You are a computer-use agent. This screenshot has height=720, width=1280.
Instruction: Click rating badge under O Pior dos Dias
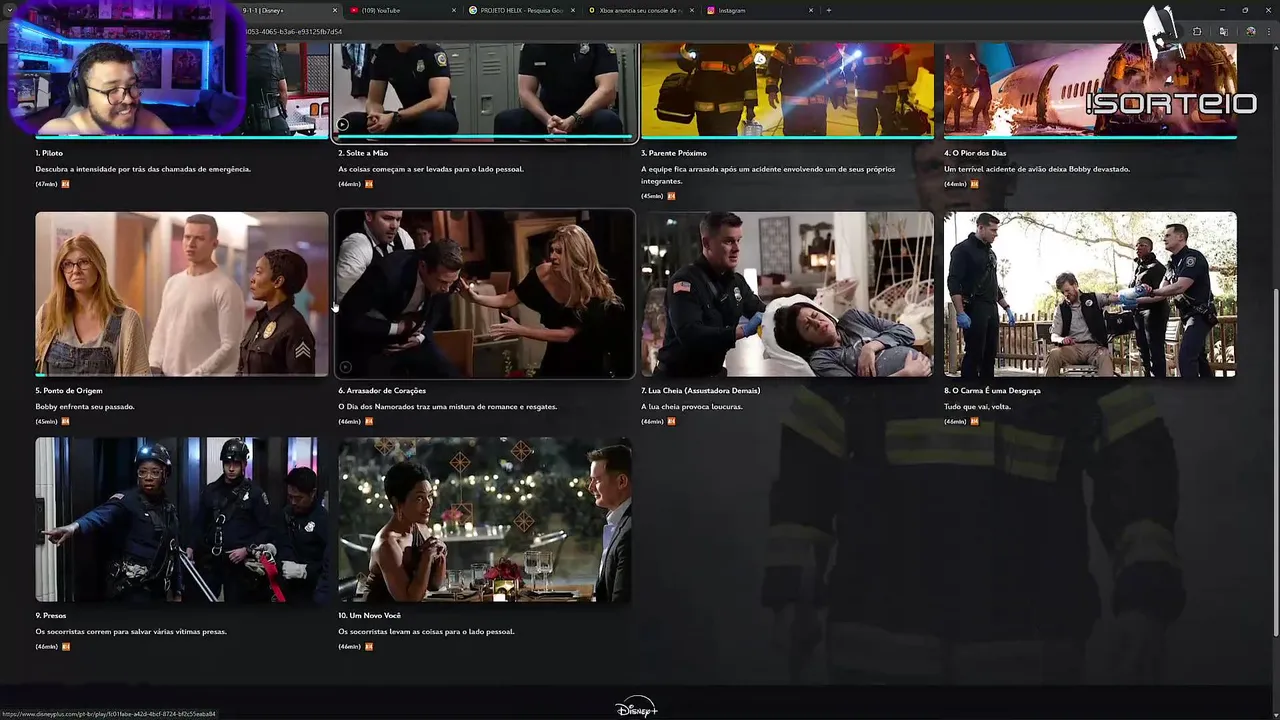[x=975, y=184]
